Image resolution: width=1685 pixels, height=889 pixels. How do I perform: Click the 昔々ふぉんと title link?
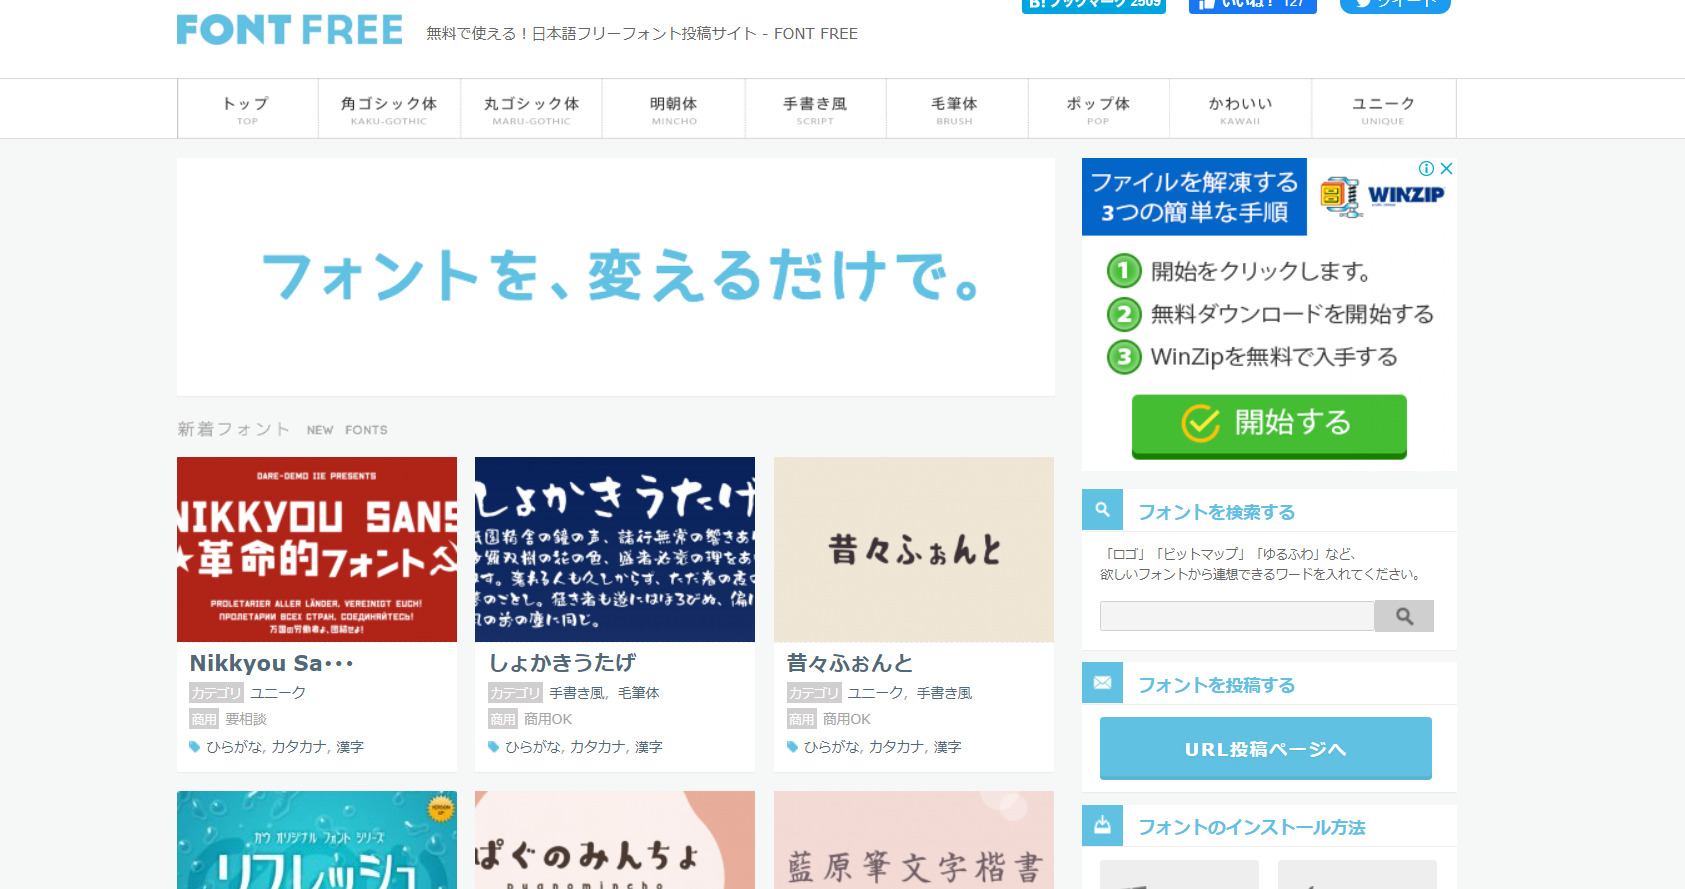850,663
